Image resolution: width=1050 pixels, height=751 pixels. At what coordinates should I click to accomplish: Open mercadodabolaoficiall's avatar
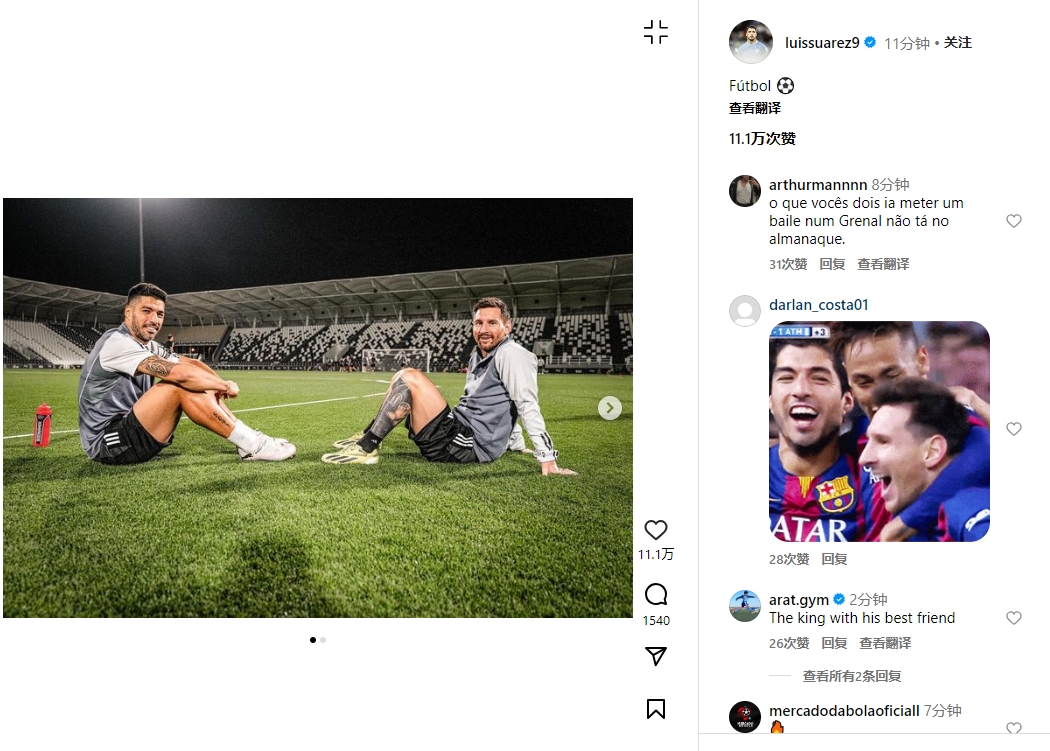(x=745, y=716)
